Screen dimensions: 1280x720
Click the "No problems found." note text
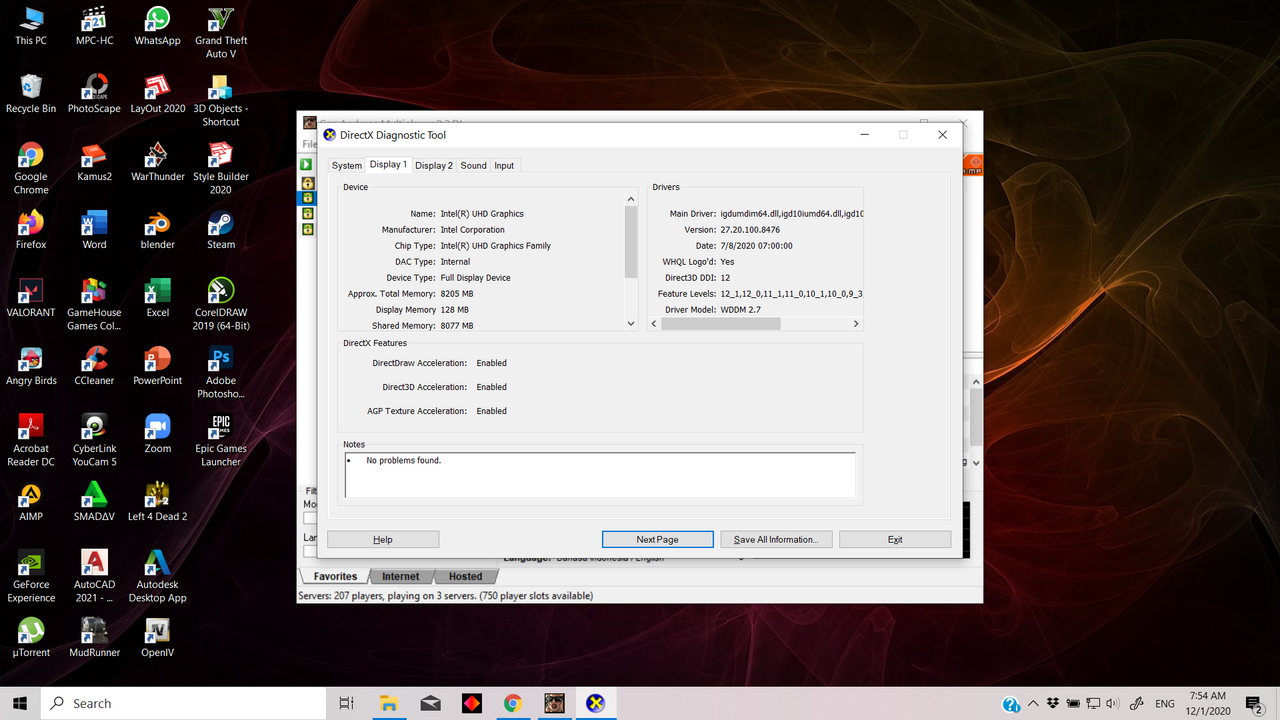pyautogui.click(x=403, y=460)
